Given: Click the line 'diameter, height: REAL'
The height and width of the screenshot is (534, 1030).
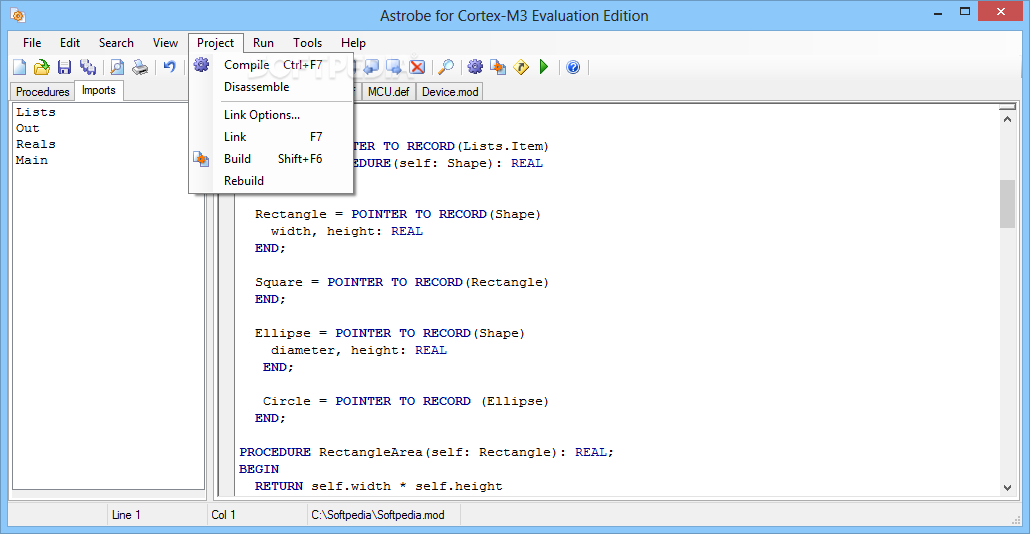Looking at the screenshot, I should (x=359, y=351).
